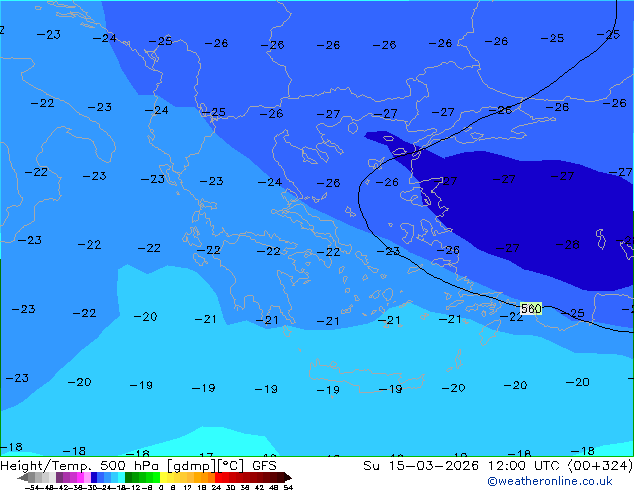Click the 48 tick label on legend
Image resolution: width=634 pixels, height=490 pixels.
274,487
